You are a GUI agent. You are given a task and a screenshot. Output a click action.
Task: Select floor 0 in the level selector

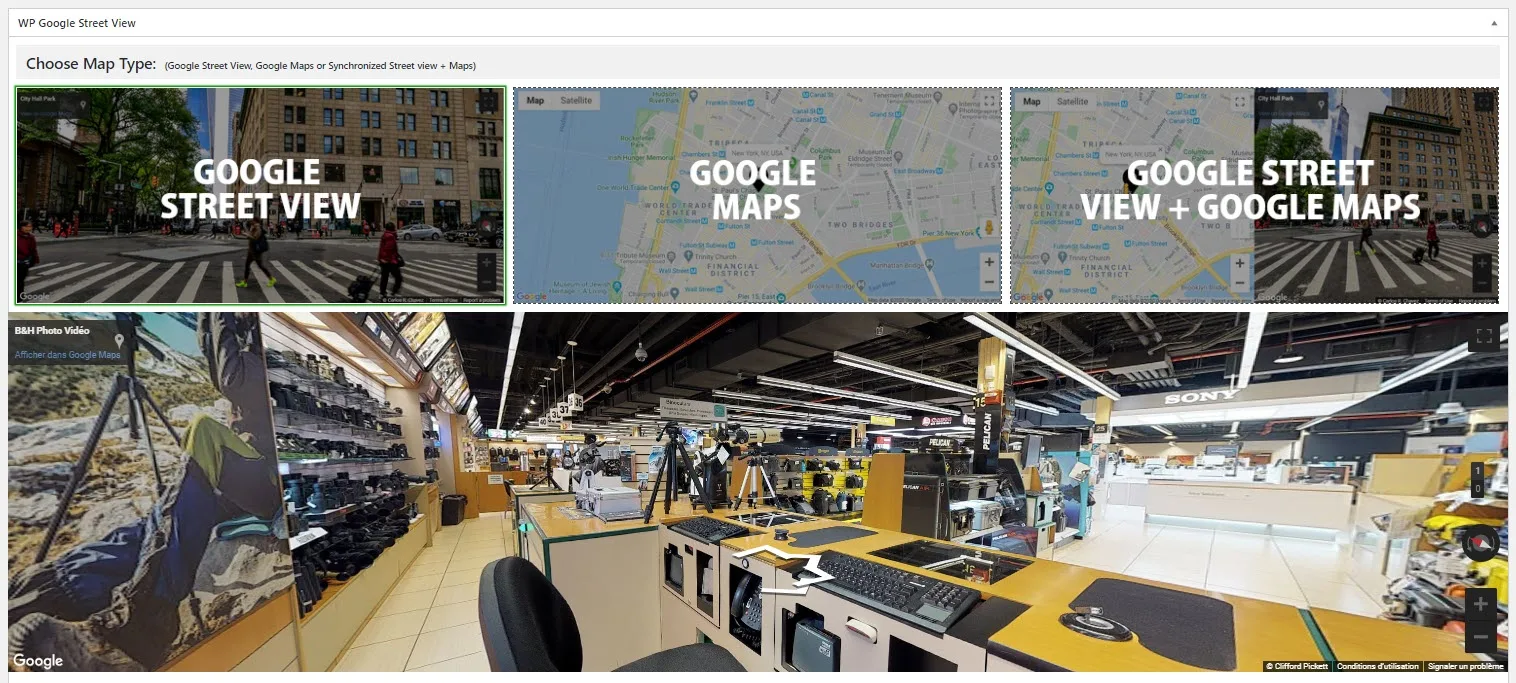(1477, 488)
